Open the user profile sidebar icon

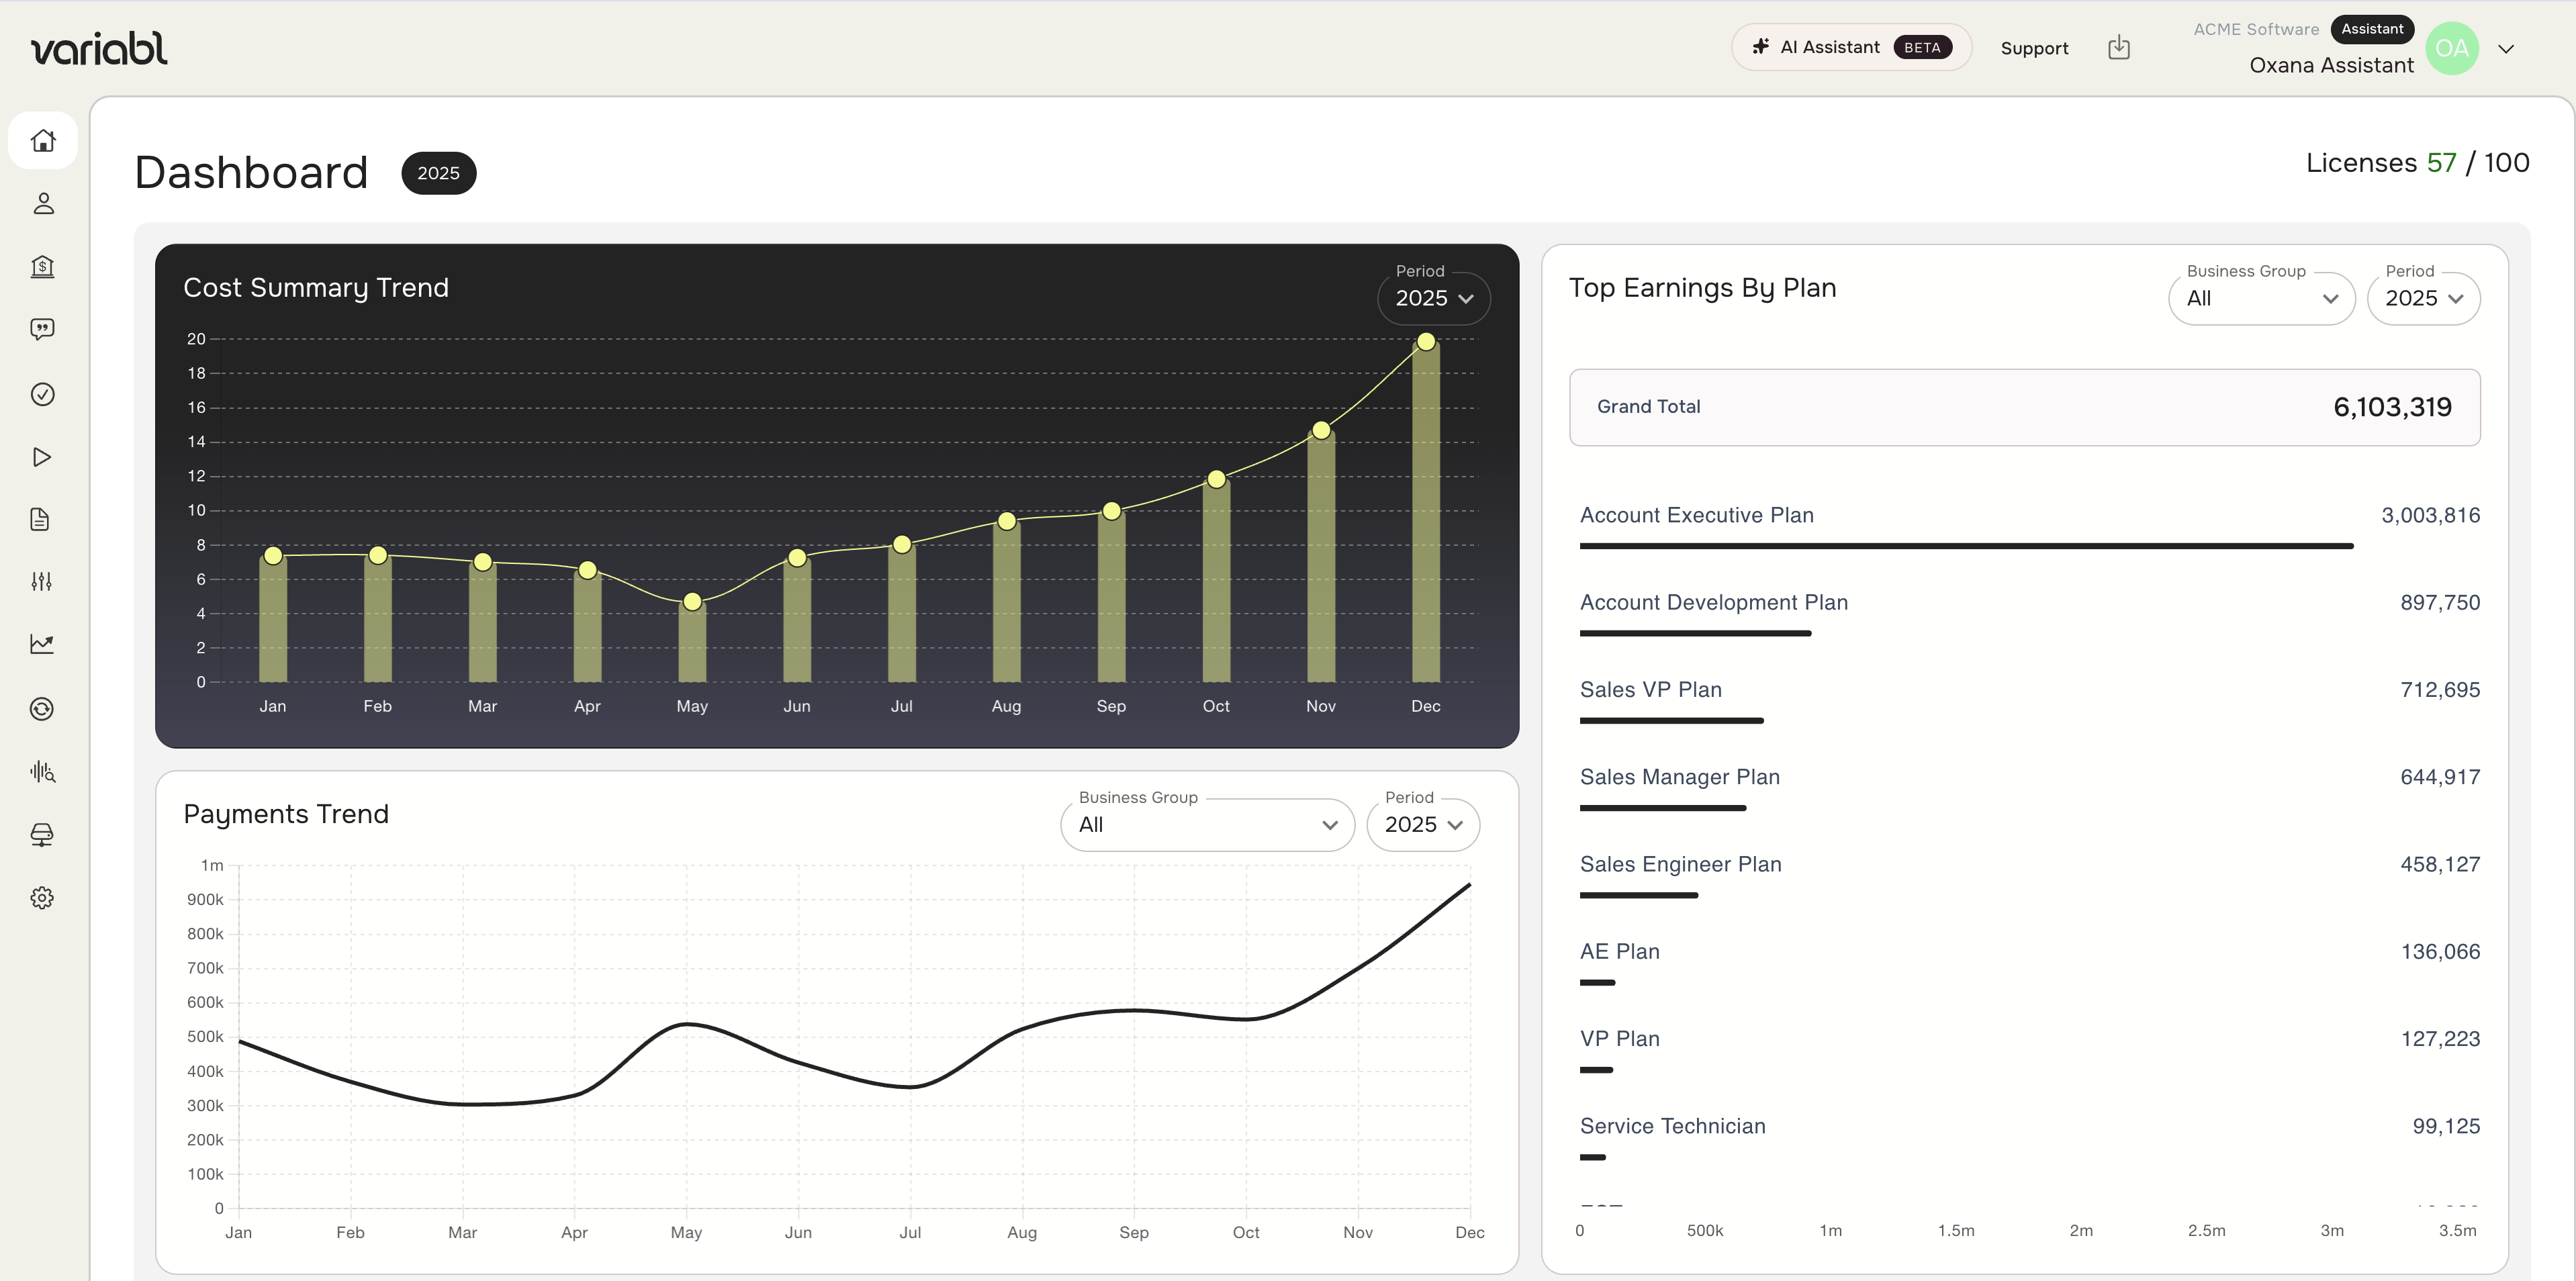point(43,204)
